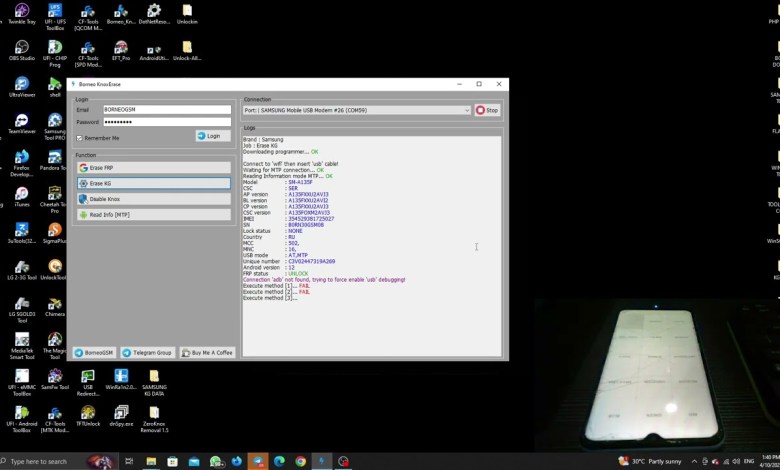The height and width of the screenshot is (470, 780).
Task: Click Buy Me A Coffee button
Action: [x=207, y=352]
